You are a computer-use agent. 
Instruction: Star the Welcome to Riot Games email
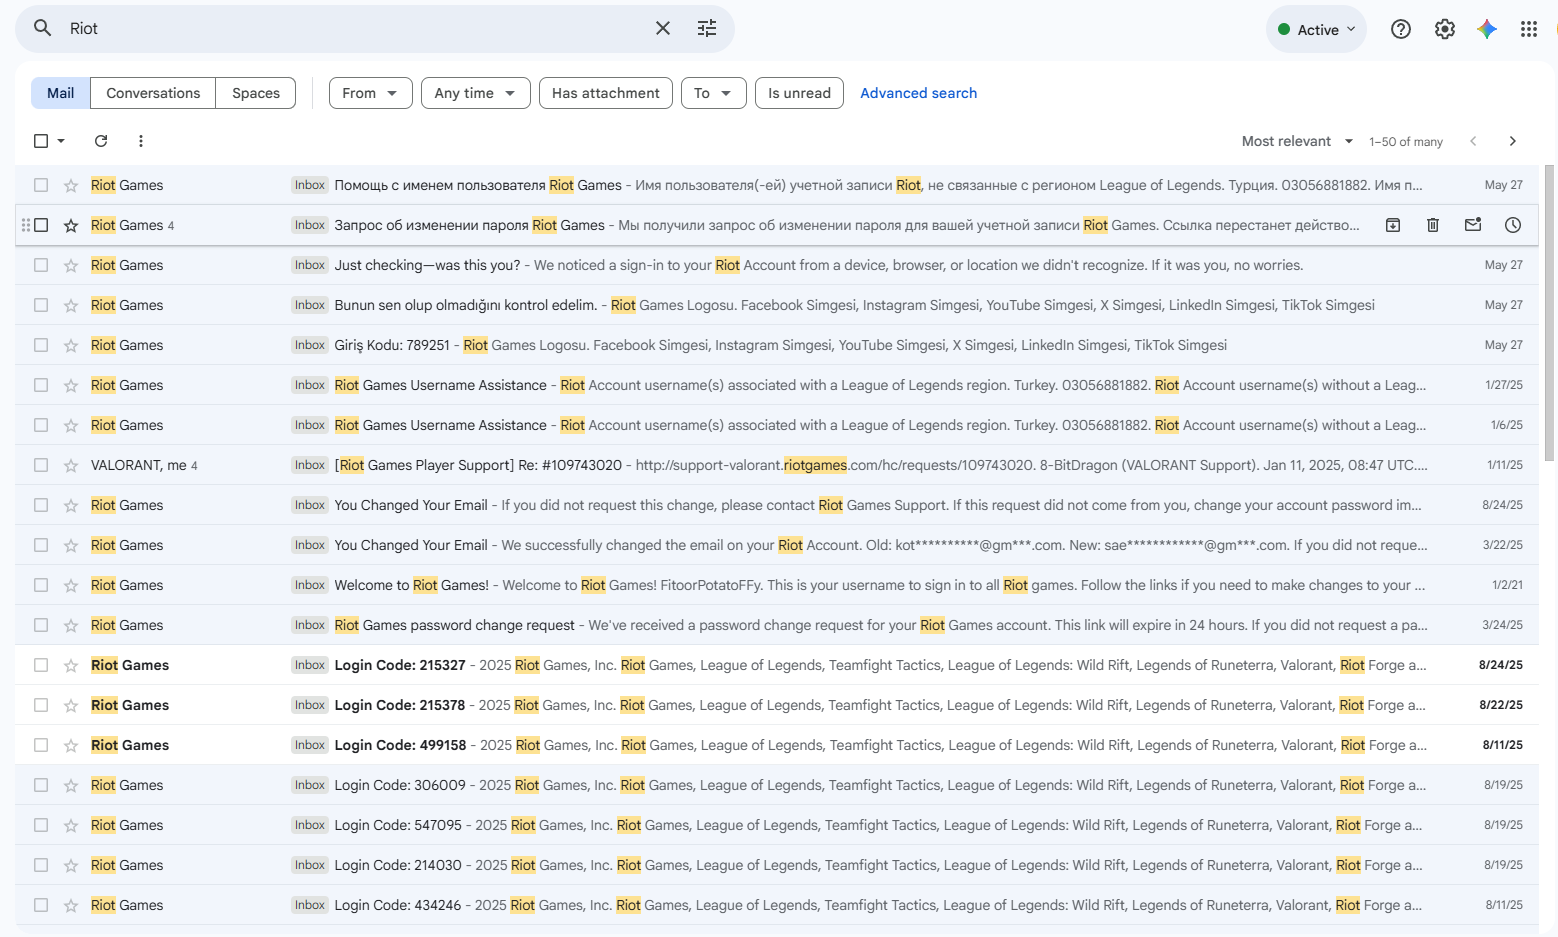click(x=71, y=585)
